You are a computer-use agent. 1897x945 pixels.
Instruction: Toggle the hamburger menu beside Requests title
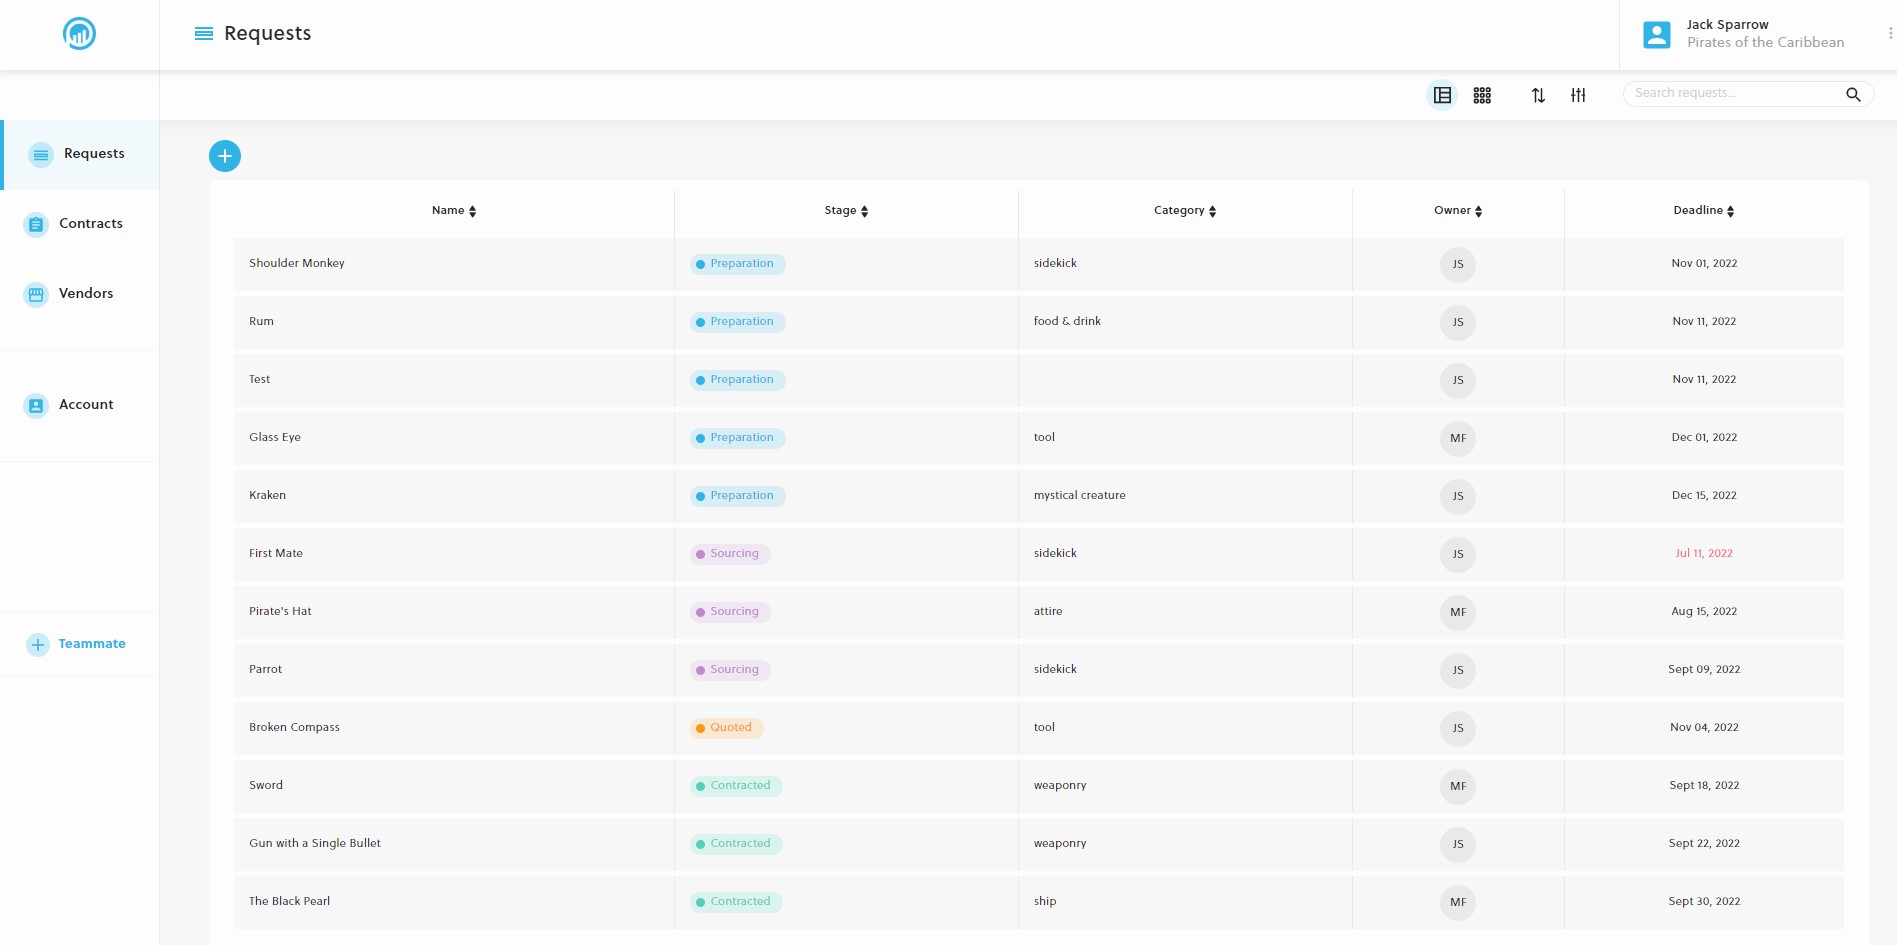pos(204,34)
